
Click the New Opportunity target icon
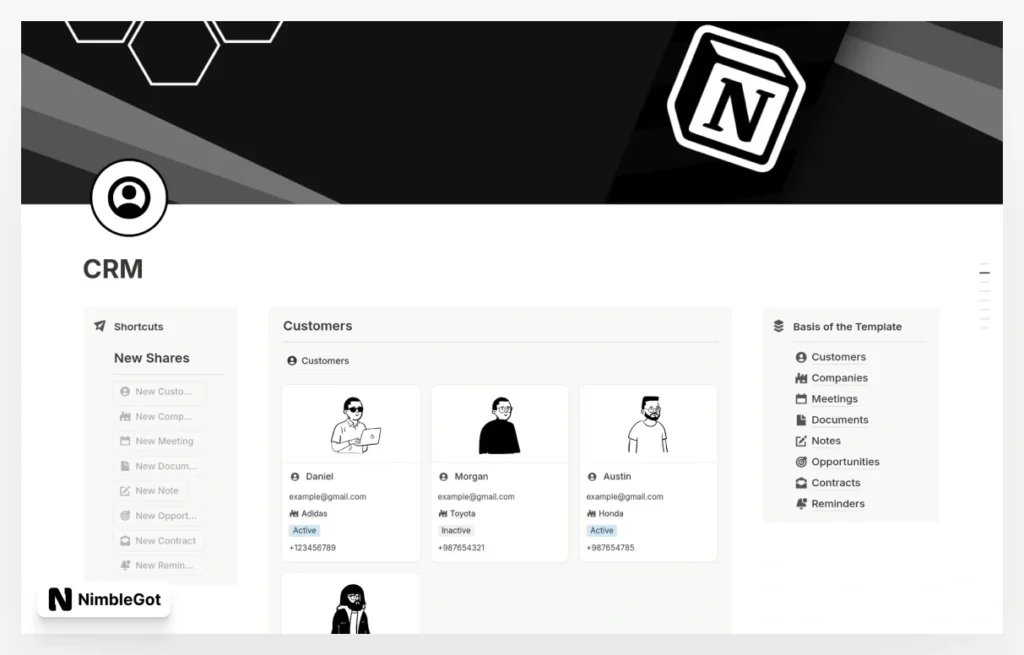[x=125, y=516]
